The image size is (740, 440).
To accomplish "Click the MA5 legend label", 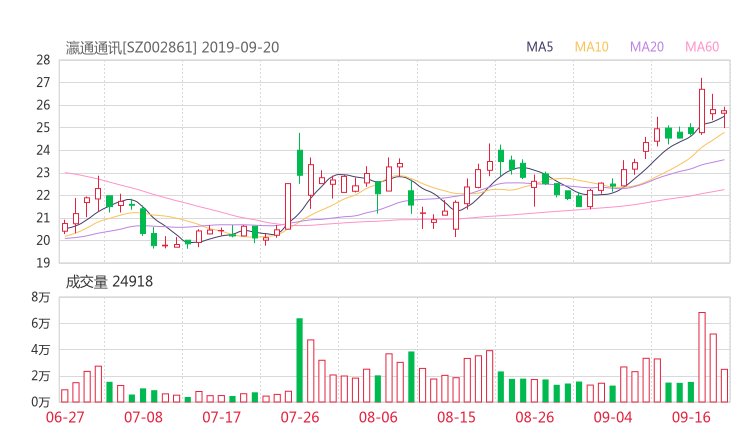I will pos(539,47).
